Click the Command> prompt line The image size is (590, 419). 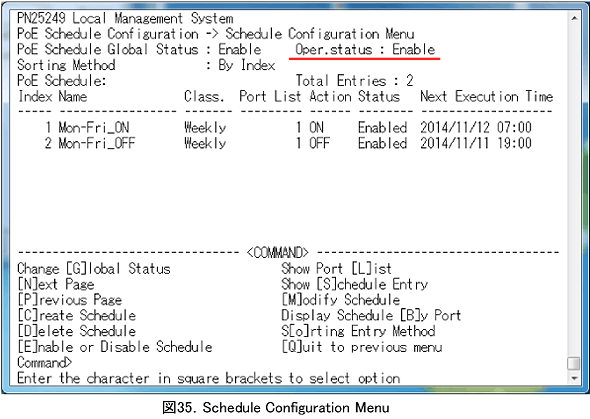pos(44,363)
